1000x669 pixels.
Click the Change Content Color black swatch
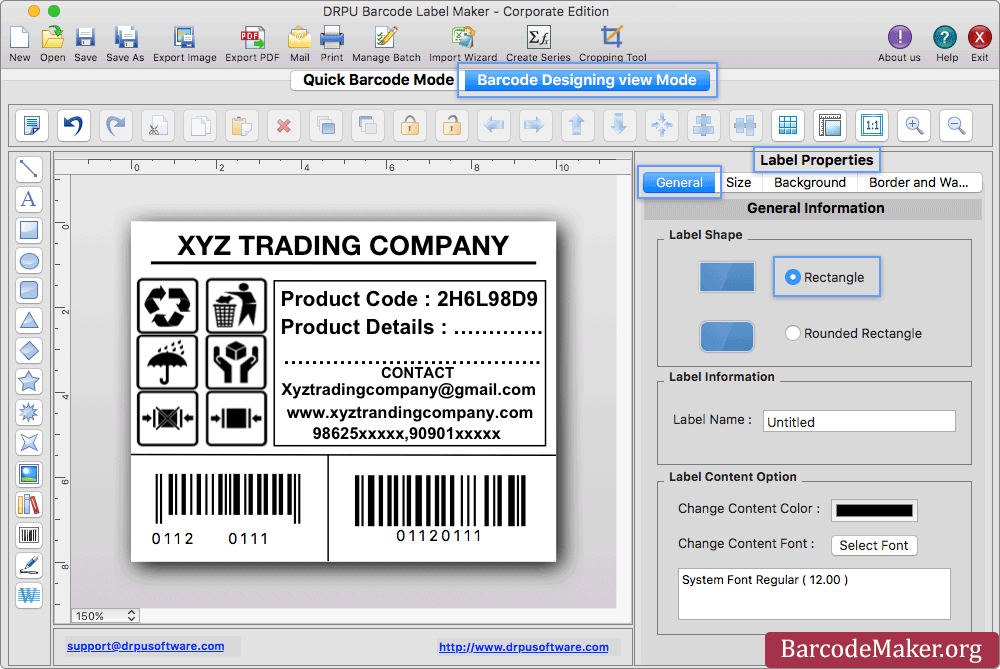coord(874,510)
